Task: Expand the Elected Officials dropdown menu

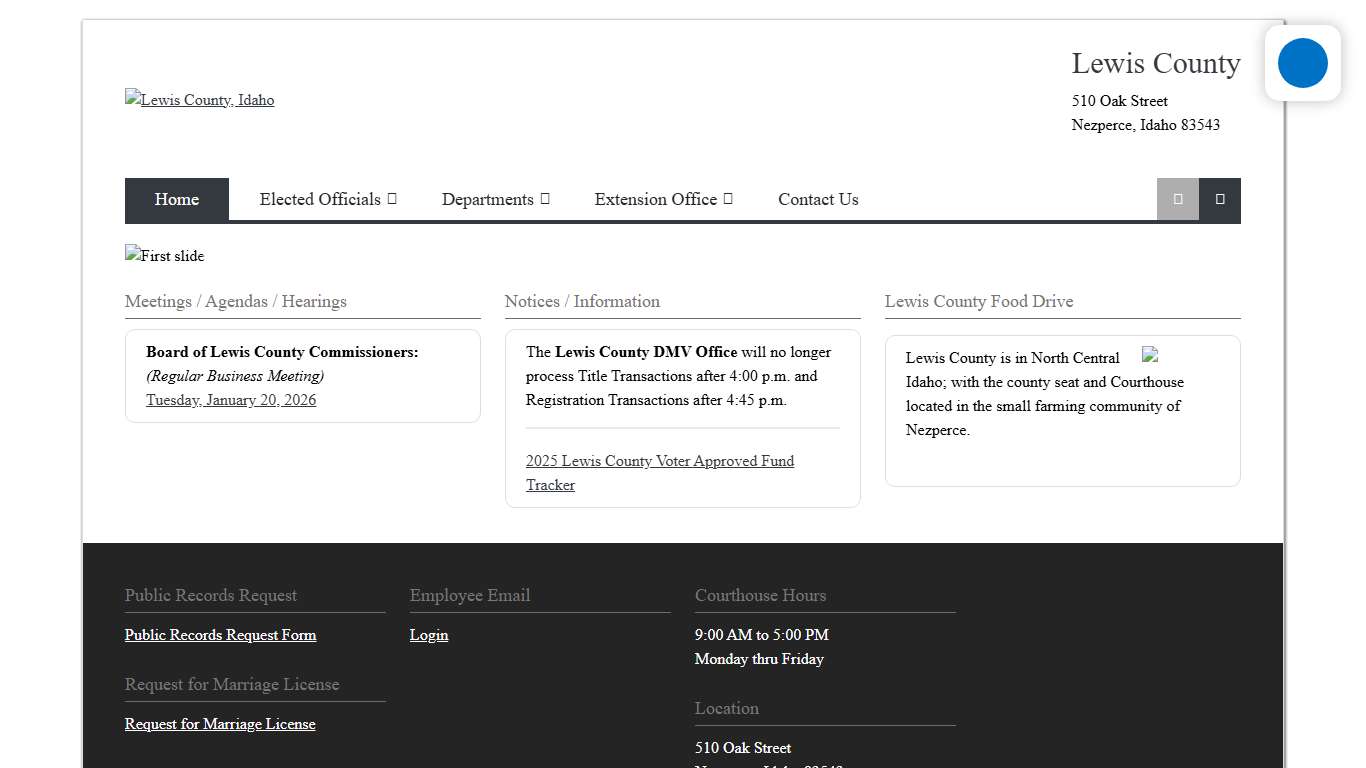Action: (x=328, y=199)
